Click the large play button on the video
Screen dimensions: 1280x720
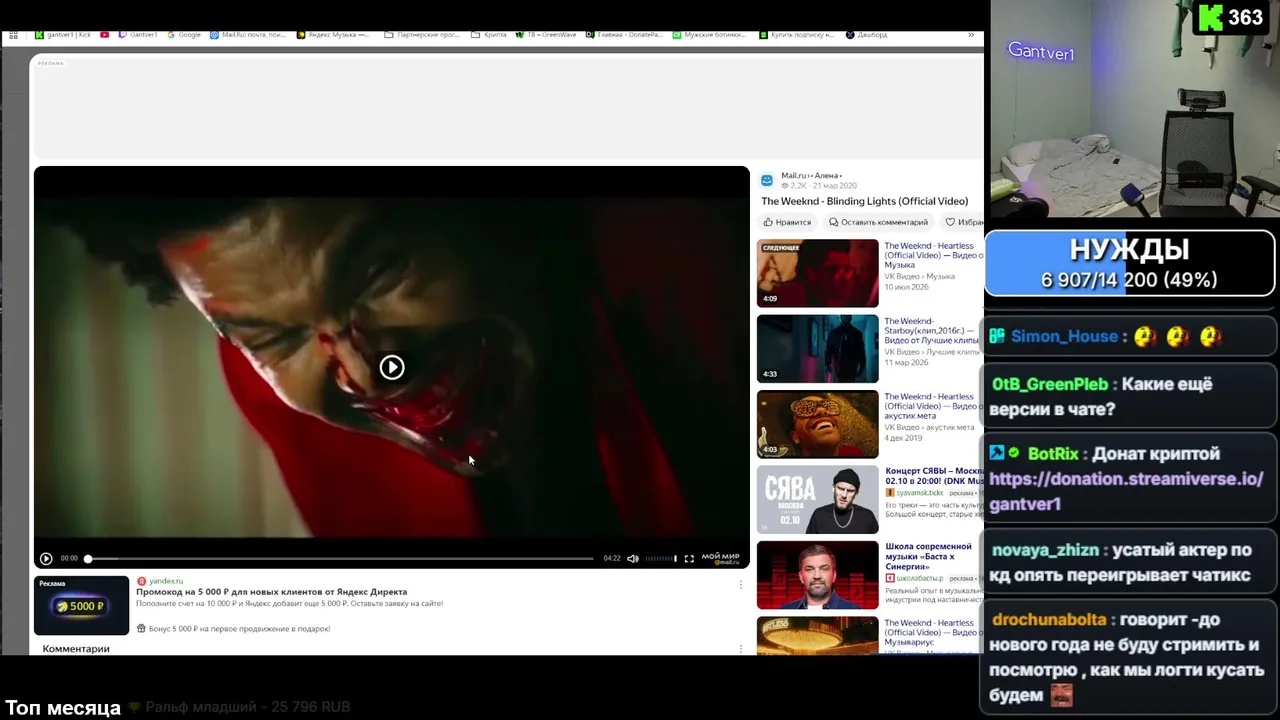(x=392, y=367)
